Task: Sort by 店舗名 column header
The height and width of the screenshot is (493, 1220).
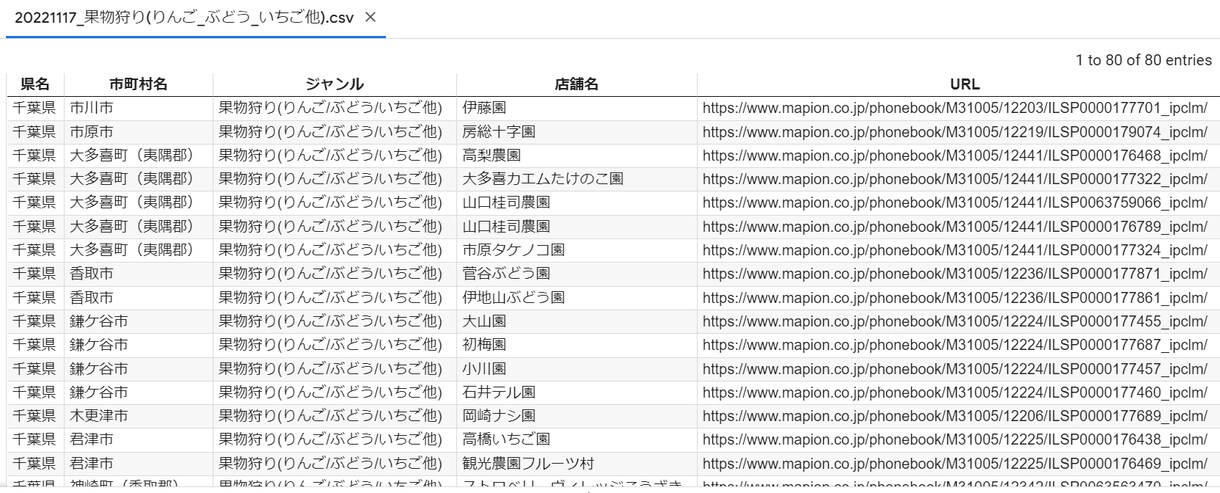Action: coord(576,84)
